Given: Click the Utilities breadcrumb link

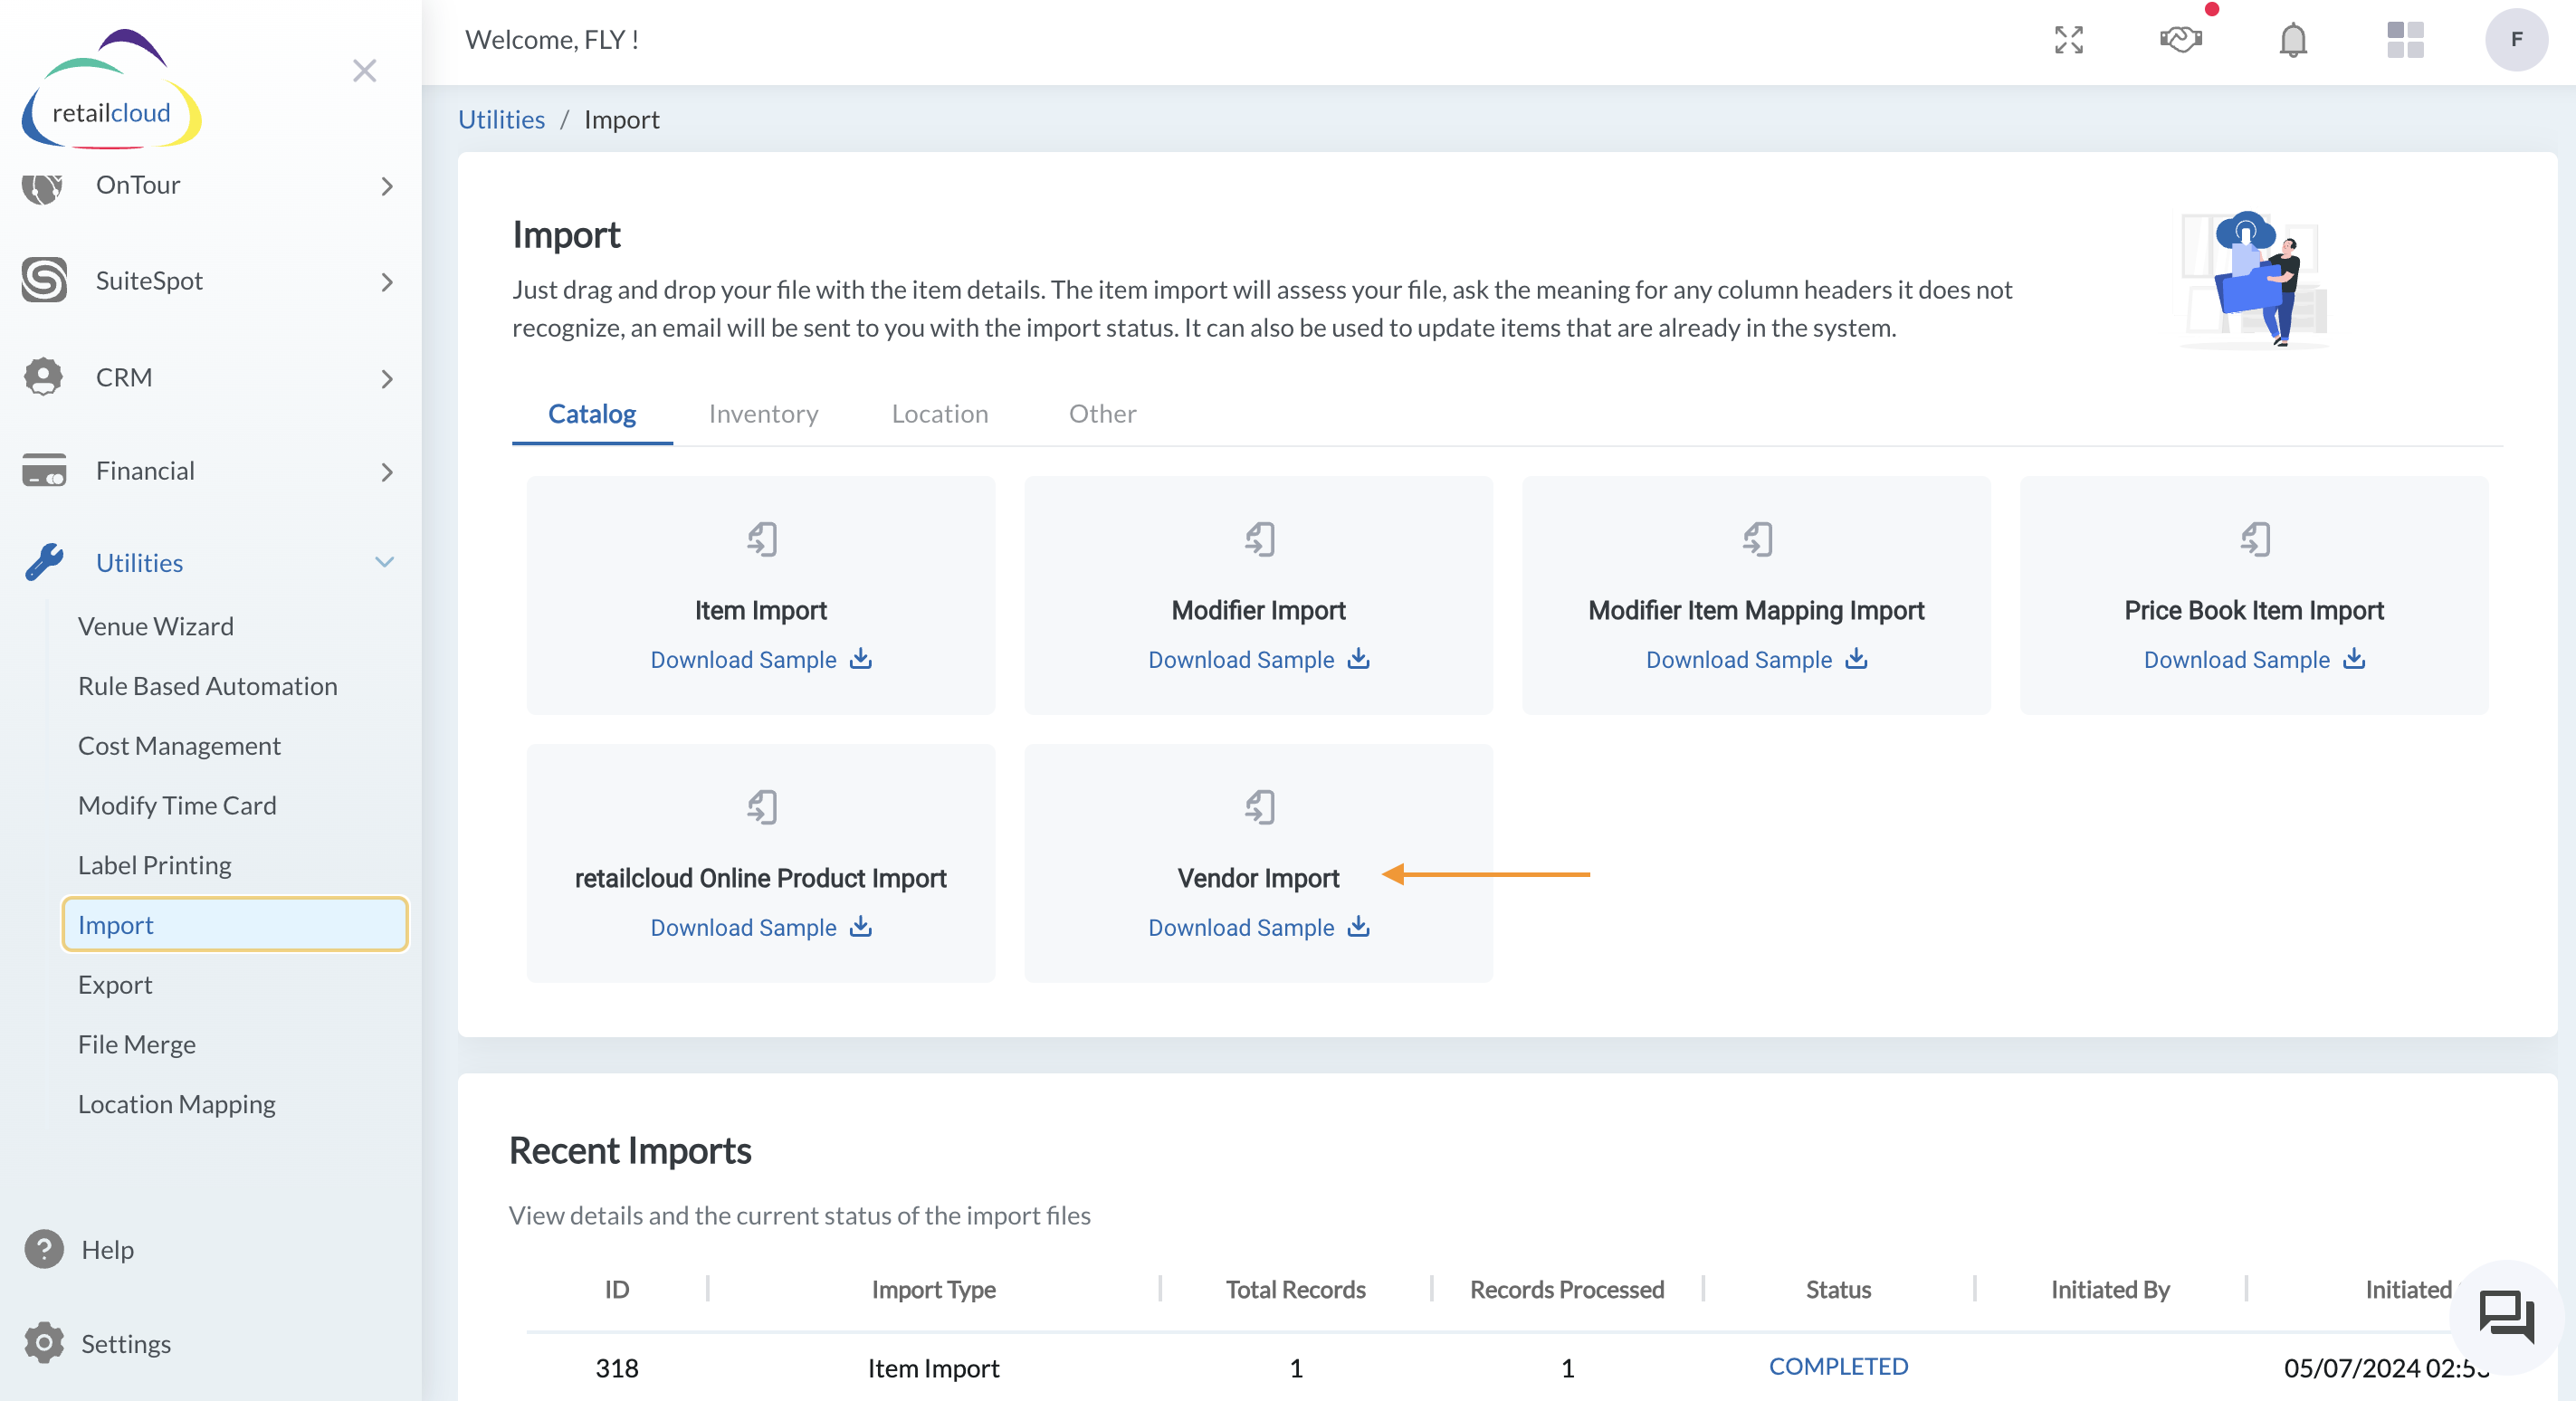Looking at the screenshot, I should point(501,119).
